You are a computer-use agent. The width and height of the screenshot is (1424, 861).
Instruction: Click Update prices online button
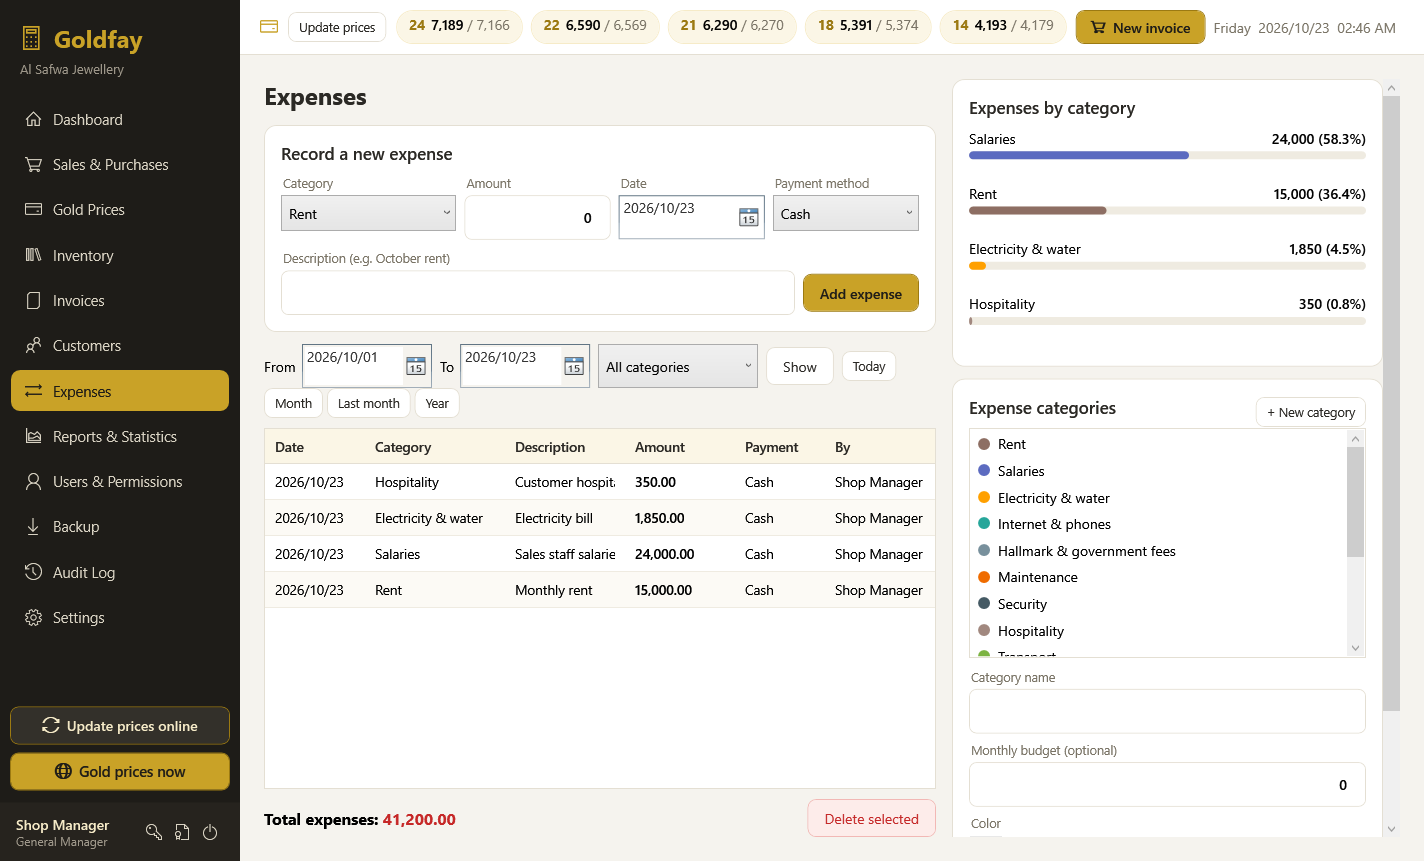[x=120, y=726]
